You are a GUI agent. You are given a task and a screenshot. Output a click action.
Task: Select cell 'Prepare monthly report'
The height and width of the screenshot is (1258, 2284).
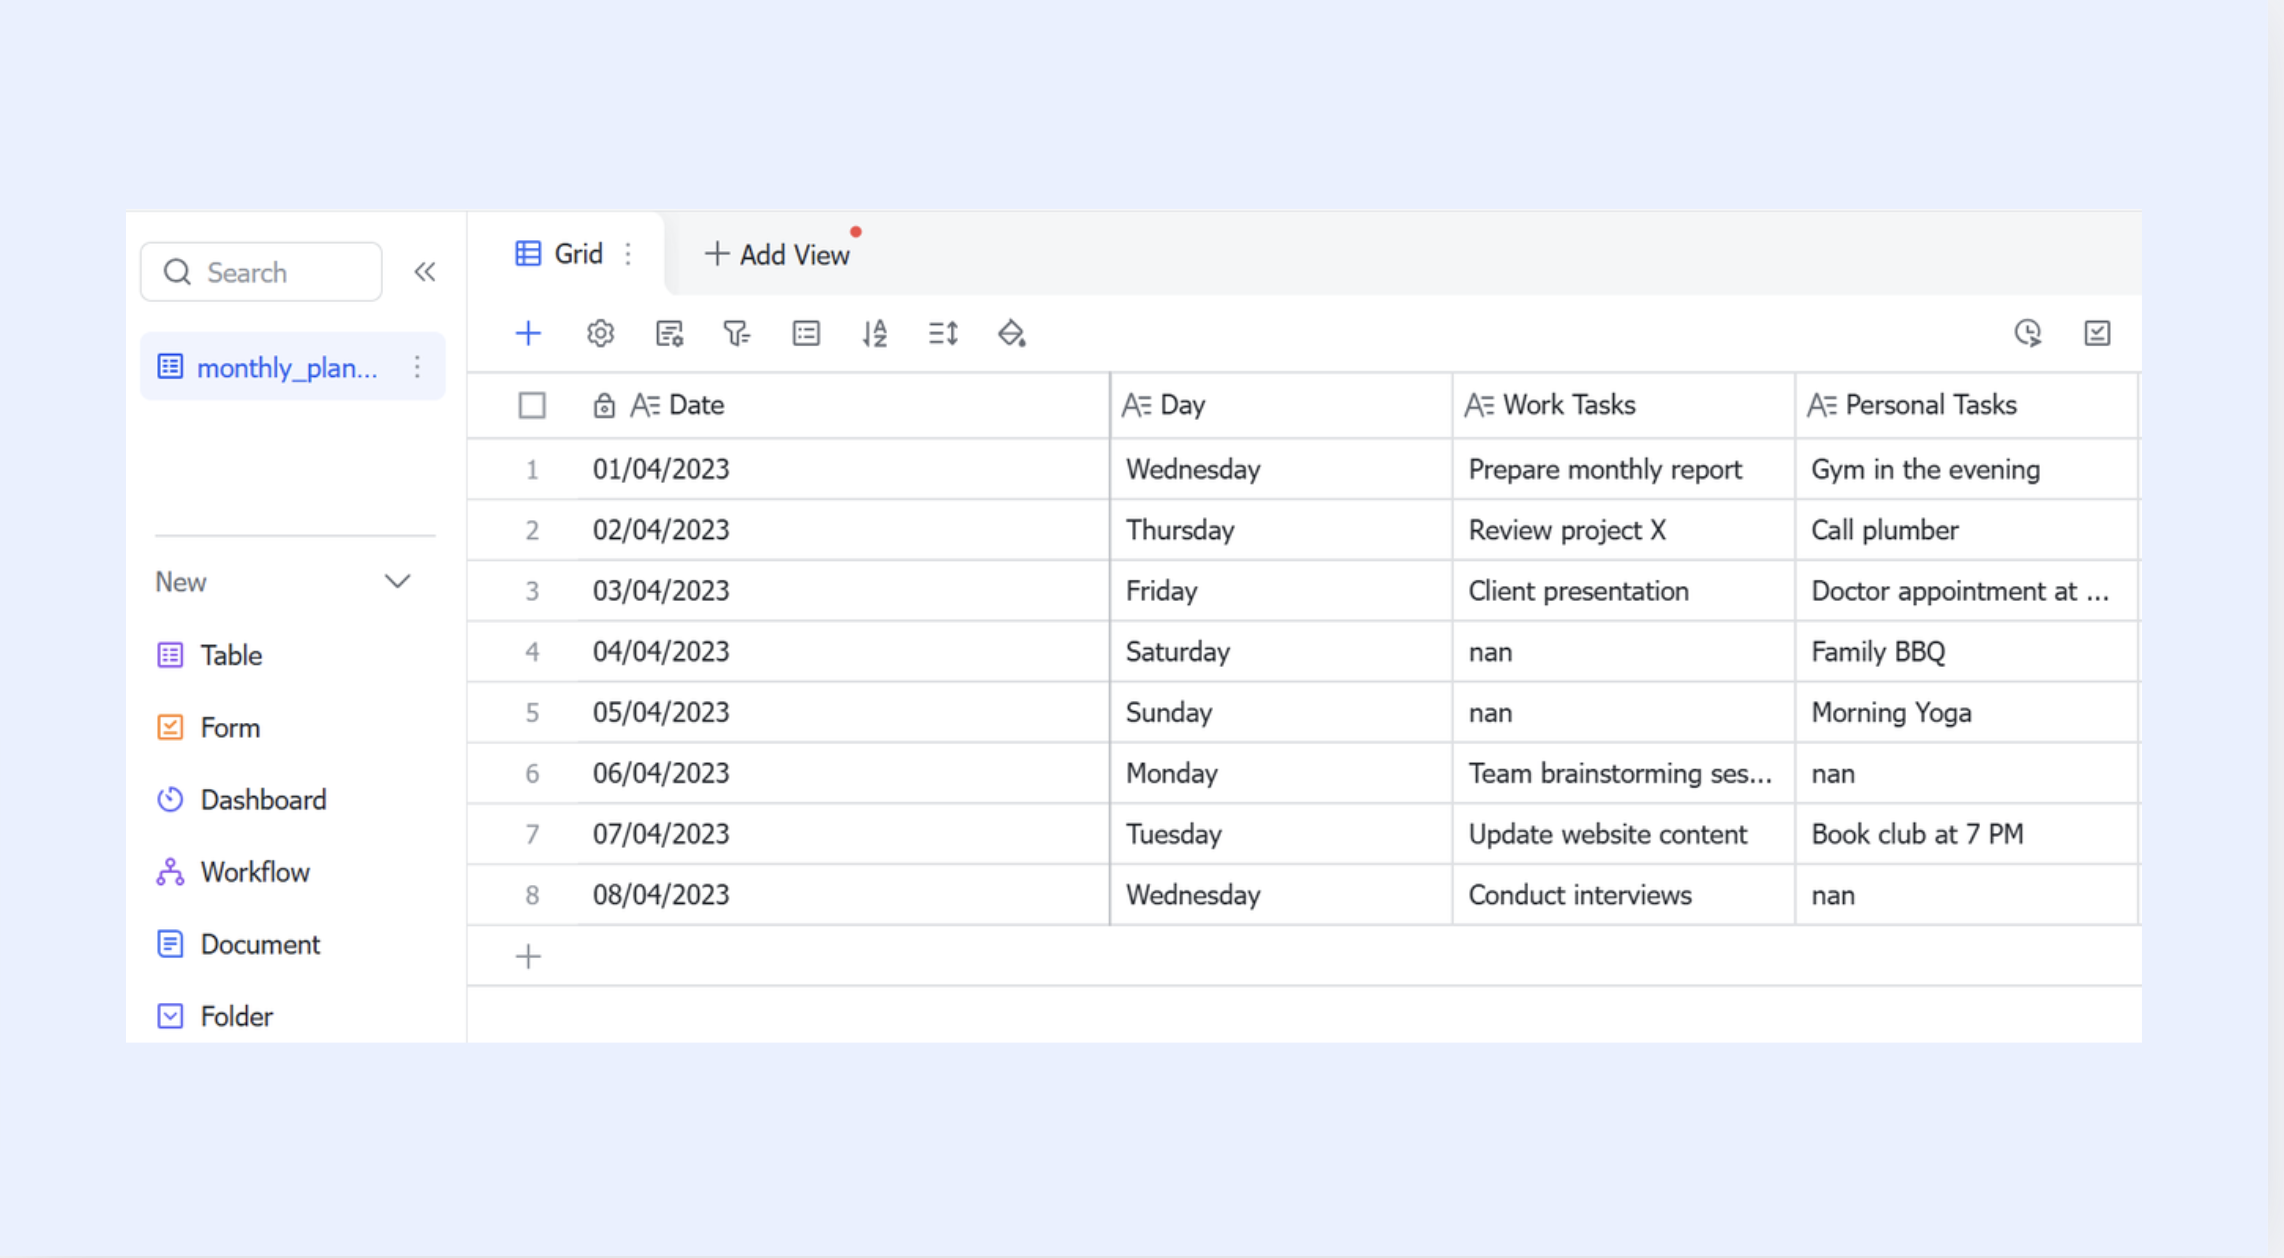[1624, 469]
